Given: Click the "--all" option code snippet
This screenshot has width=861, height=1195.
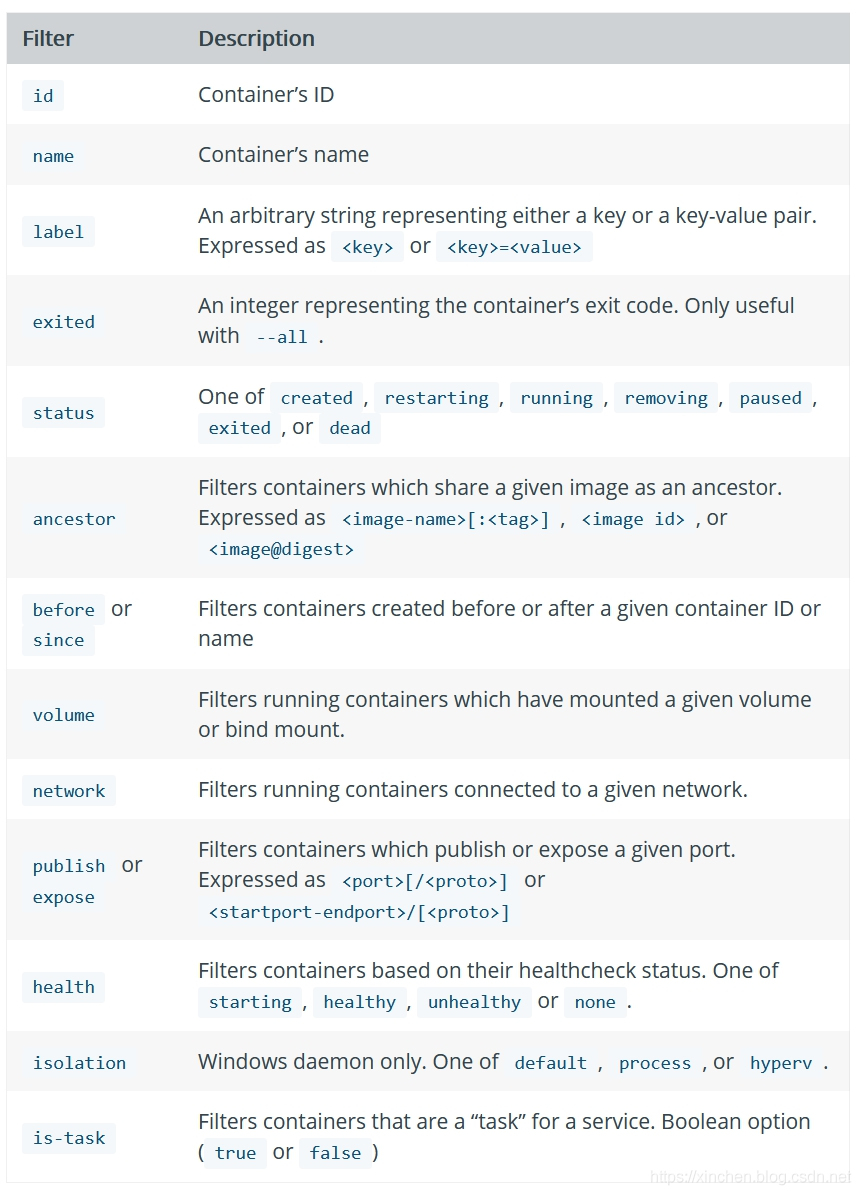Looking at the screenshot, I should 282,337.
